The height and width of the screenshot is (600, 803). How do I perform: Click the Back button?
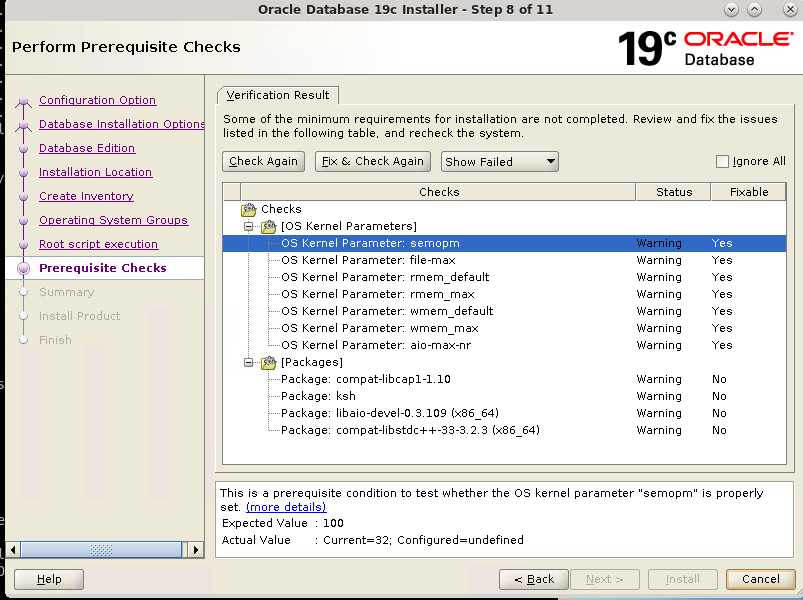534,579
